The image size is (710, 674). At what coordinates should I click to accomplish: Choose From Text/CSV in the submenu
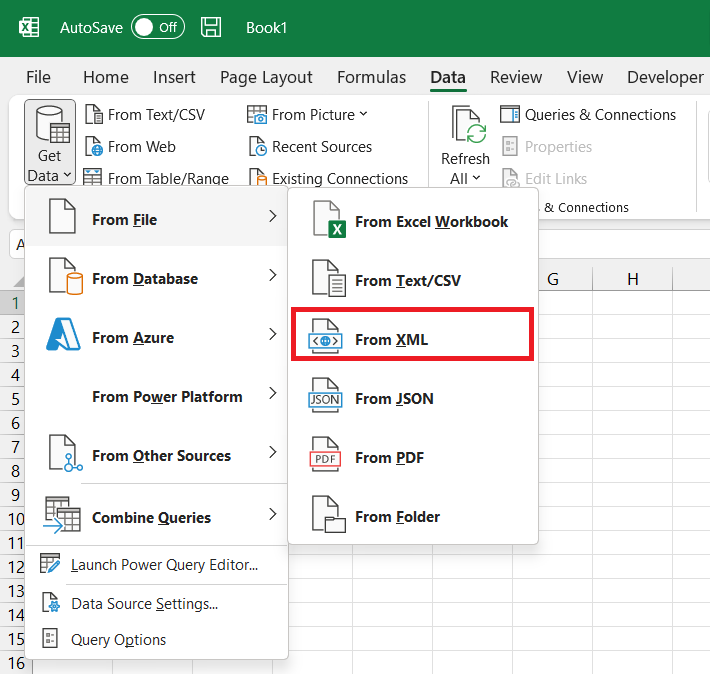(x=413, y=280)
